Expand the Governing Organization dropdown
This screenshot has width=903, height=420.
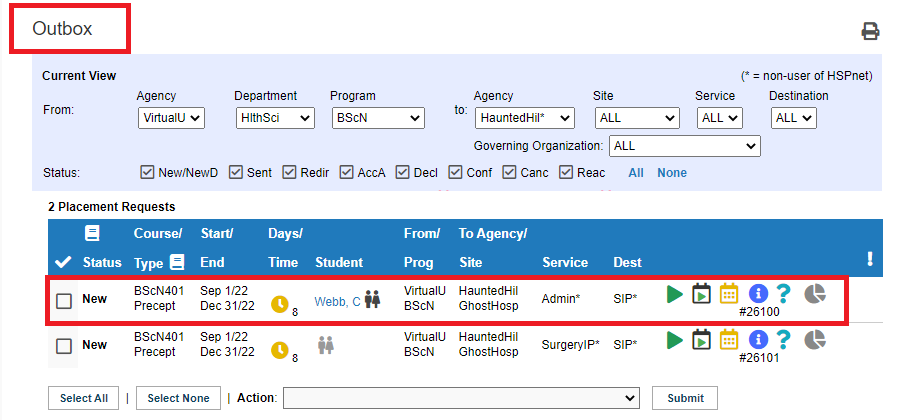684,146
